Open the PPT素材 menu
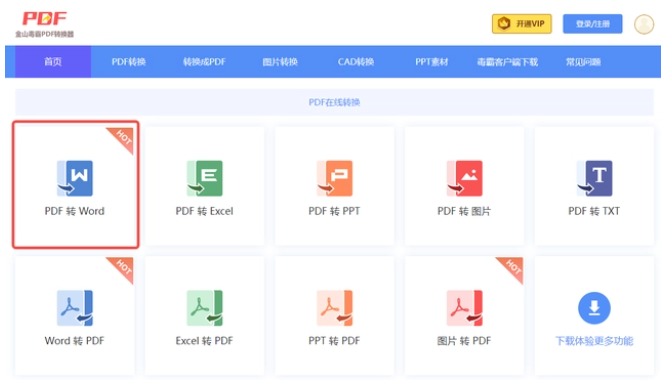Screen dimensions: 666x381 [x=432, y=62]
